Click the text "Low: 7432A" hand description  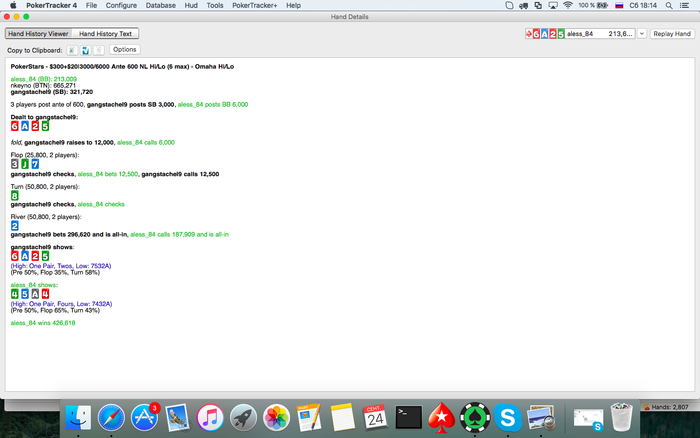94,304
